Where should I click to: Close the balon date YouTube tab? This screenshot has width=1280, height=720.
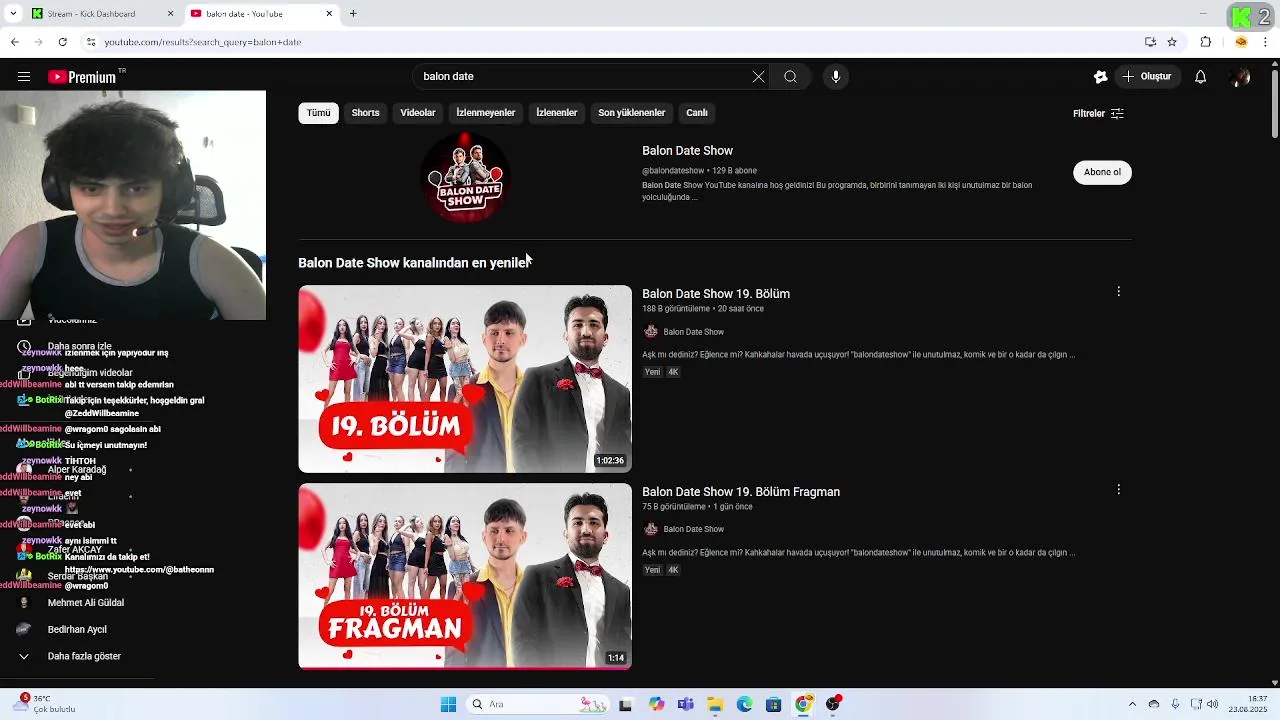click(329, 14)
